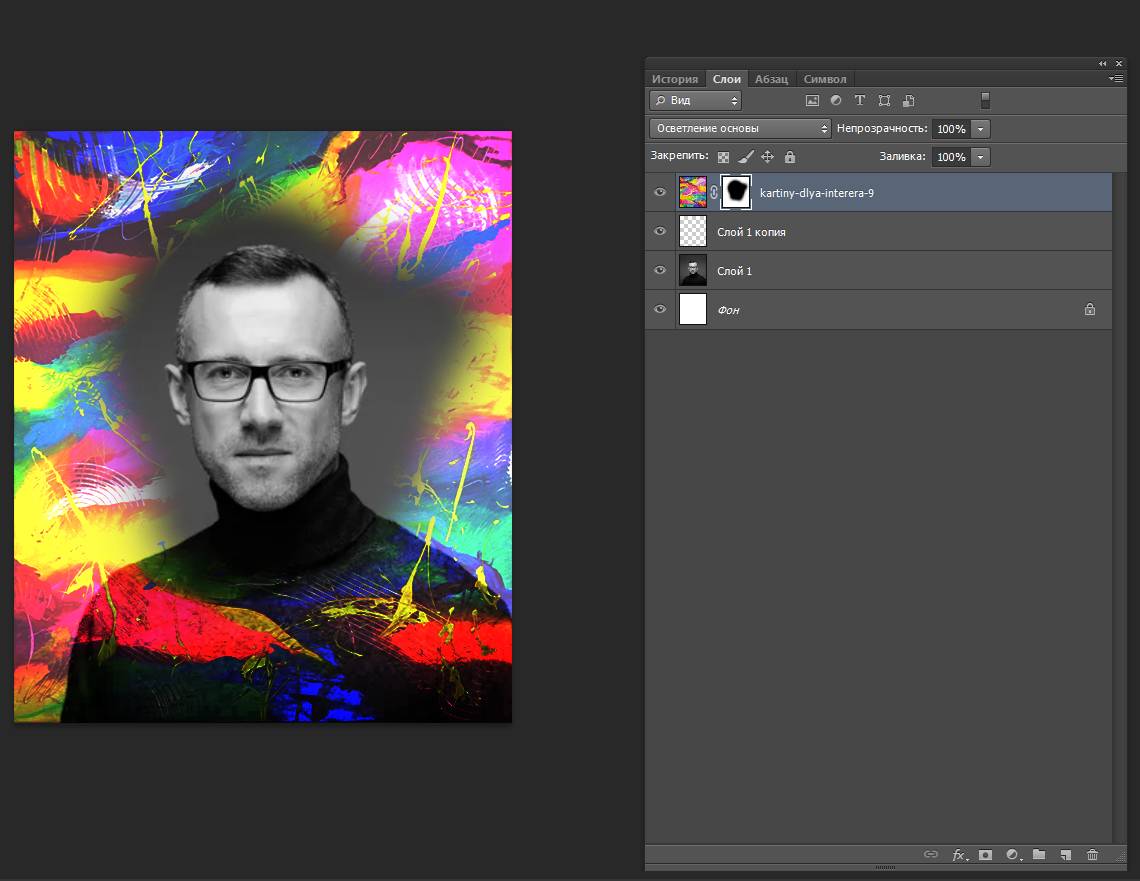1140x881 pixels.
Task: Expand the Непрозрачность opacity slider arrow
Action: 980,129
